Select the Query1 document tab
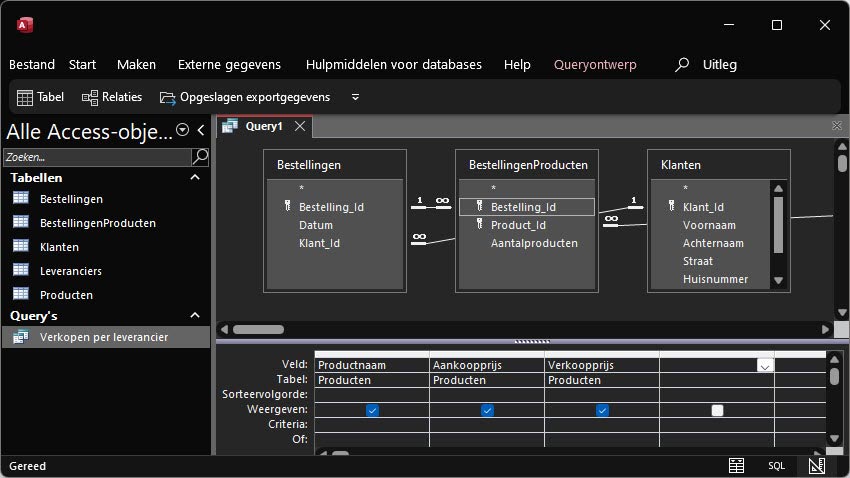The width and height of the screenshot is (850, 478). point(263,126)
